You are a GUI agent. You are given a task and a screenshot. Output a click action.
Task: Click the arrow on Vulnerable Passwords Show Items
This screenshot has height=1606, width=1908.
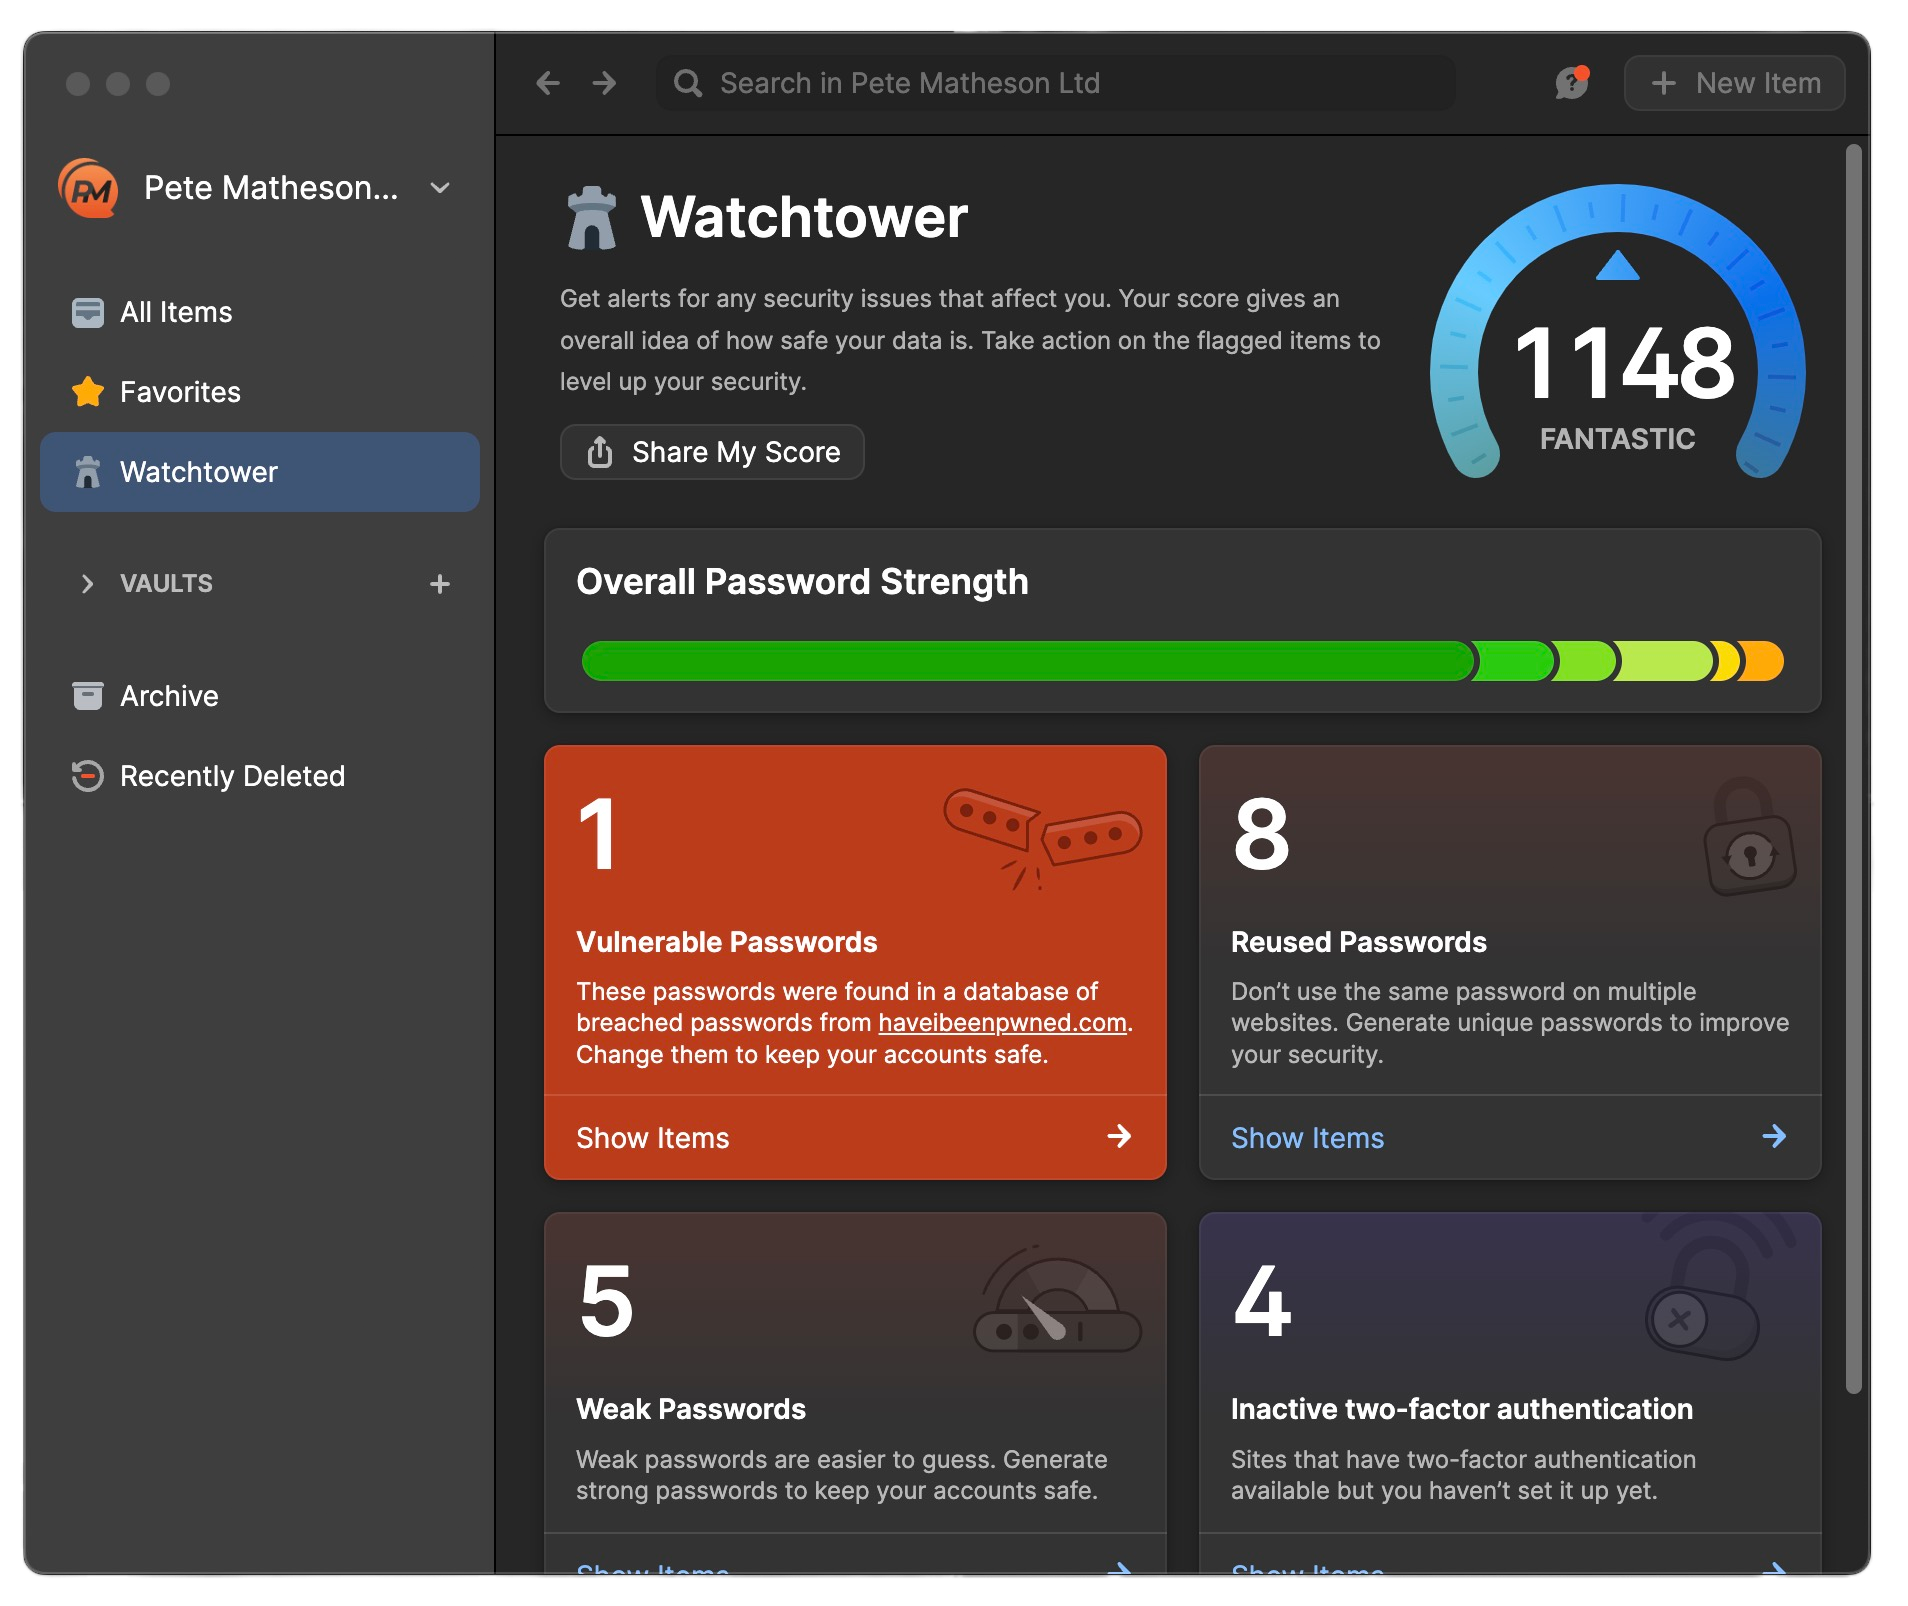coord(1119,1136)
